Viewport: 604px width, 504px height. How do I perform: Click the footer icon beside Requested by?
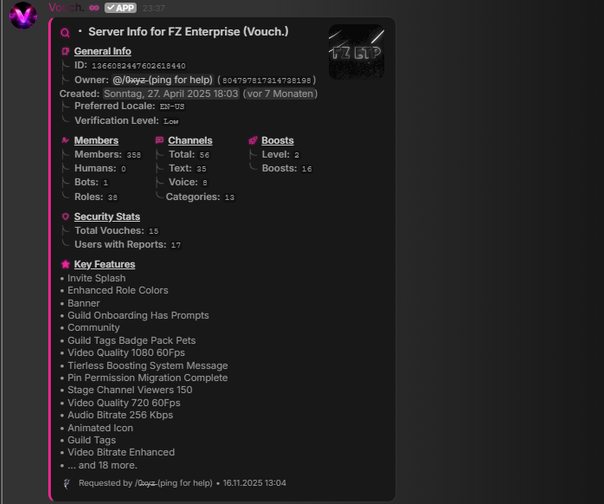(67, 483)
